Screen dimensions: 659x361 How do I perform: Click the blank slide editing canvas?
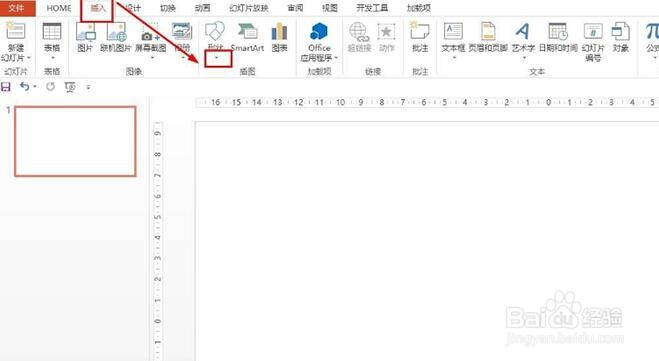tap(427, 241)
